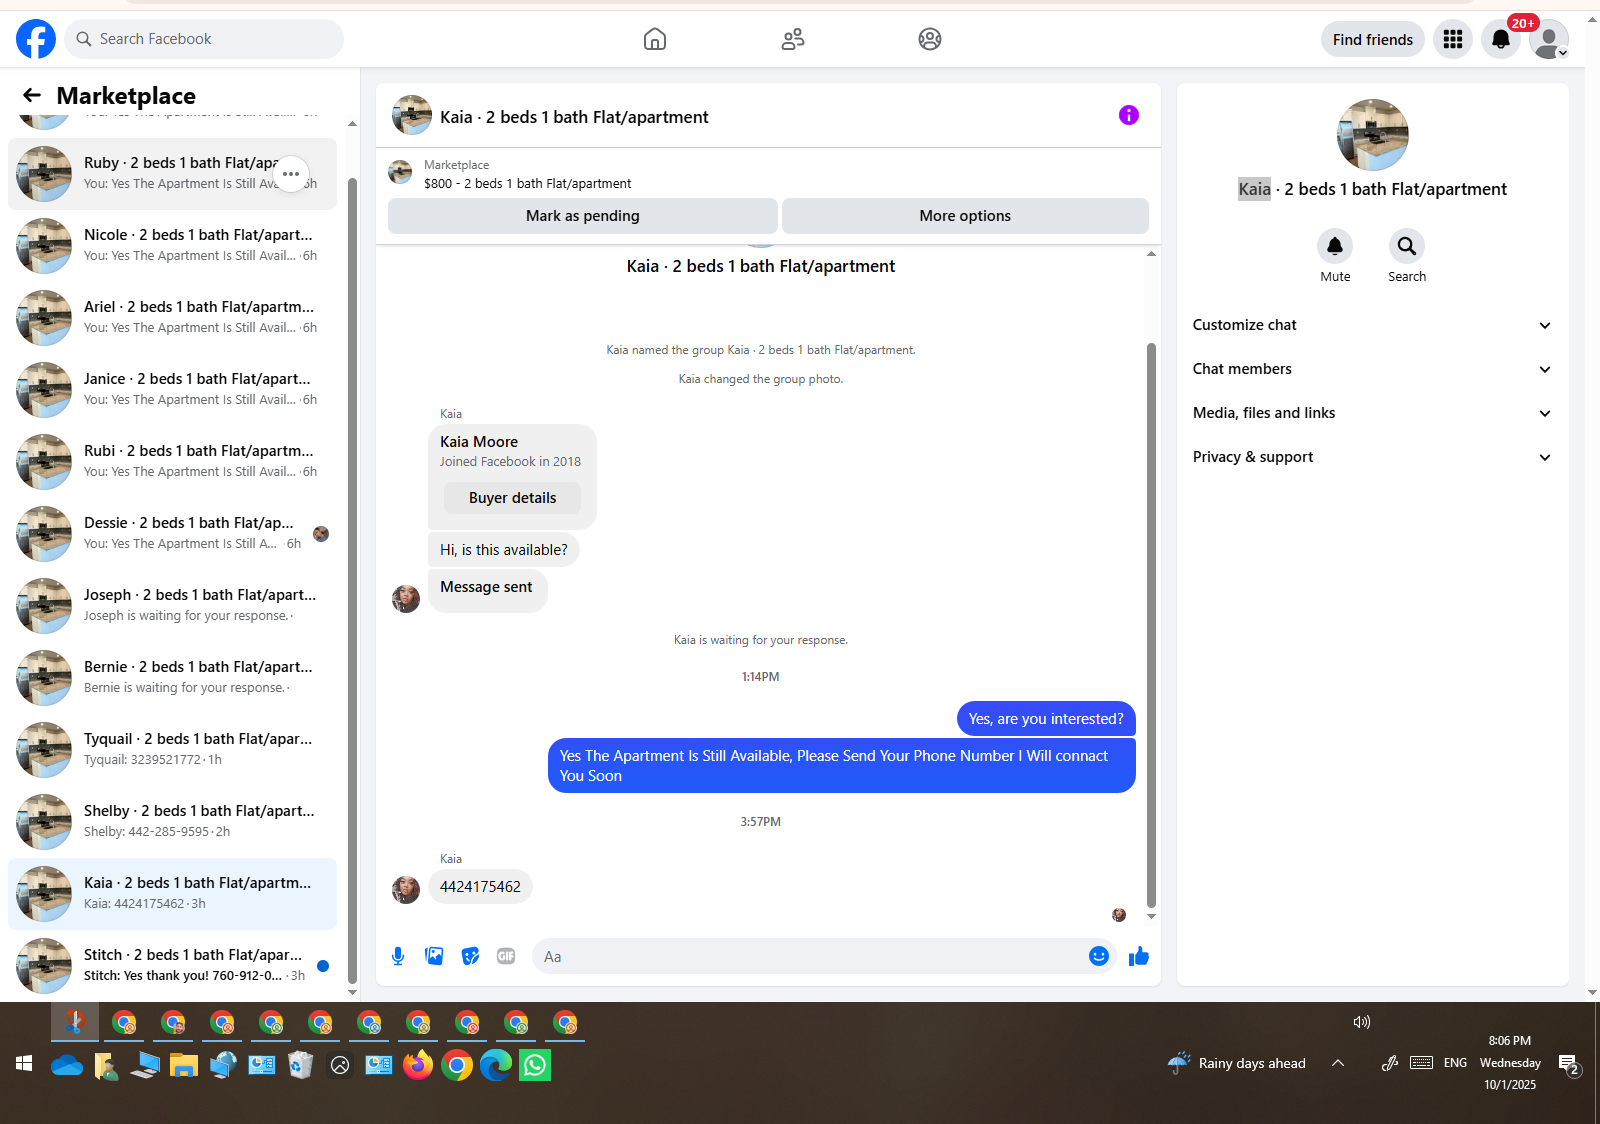This screenshot has height=1124, width=1600.
Task: Open Janice's apartment conversation
Action: 172,390
